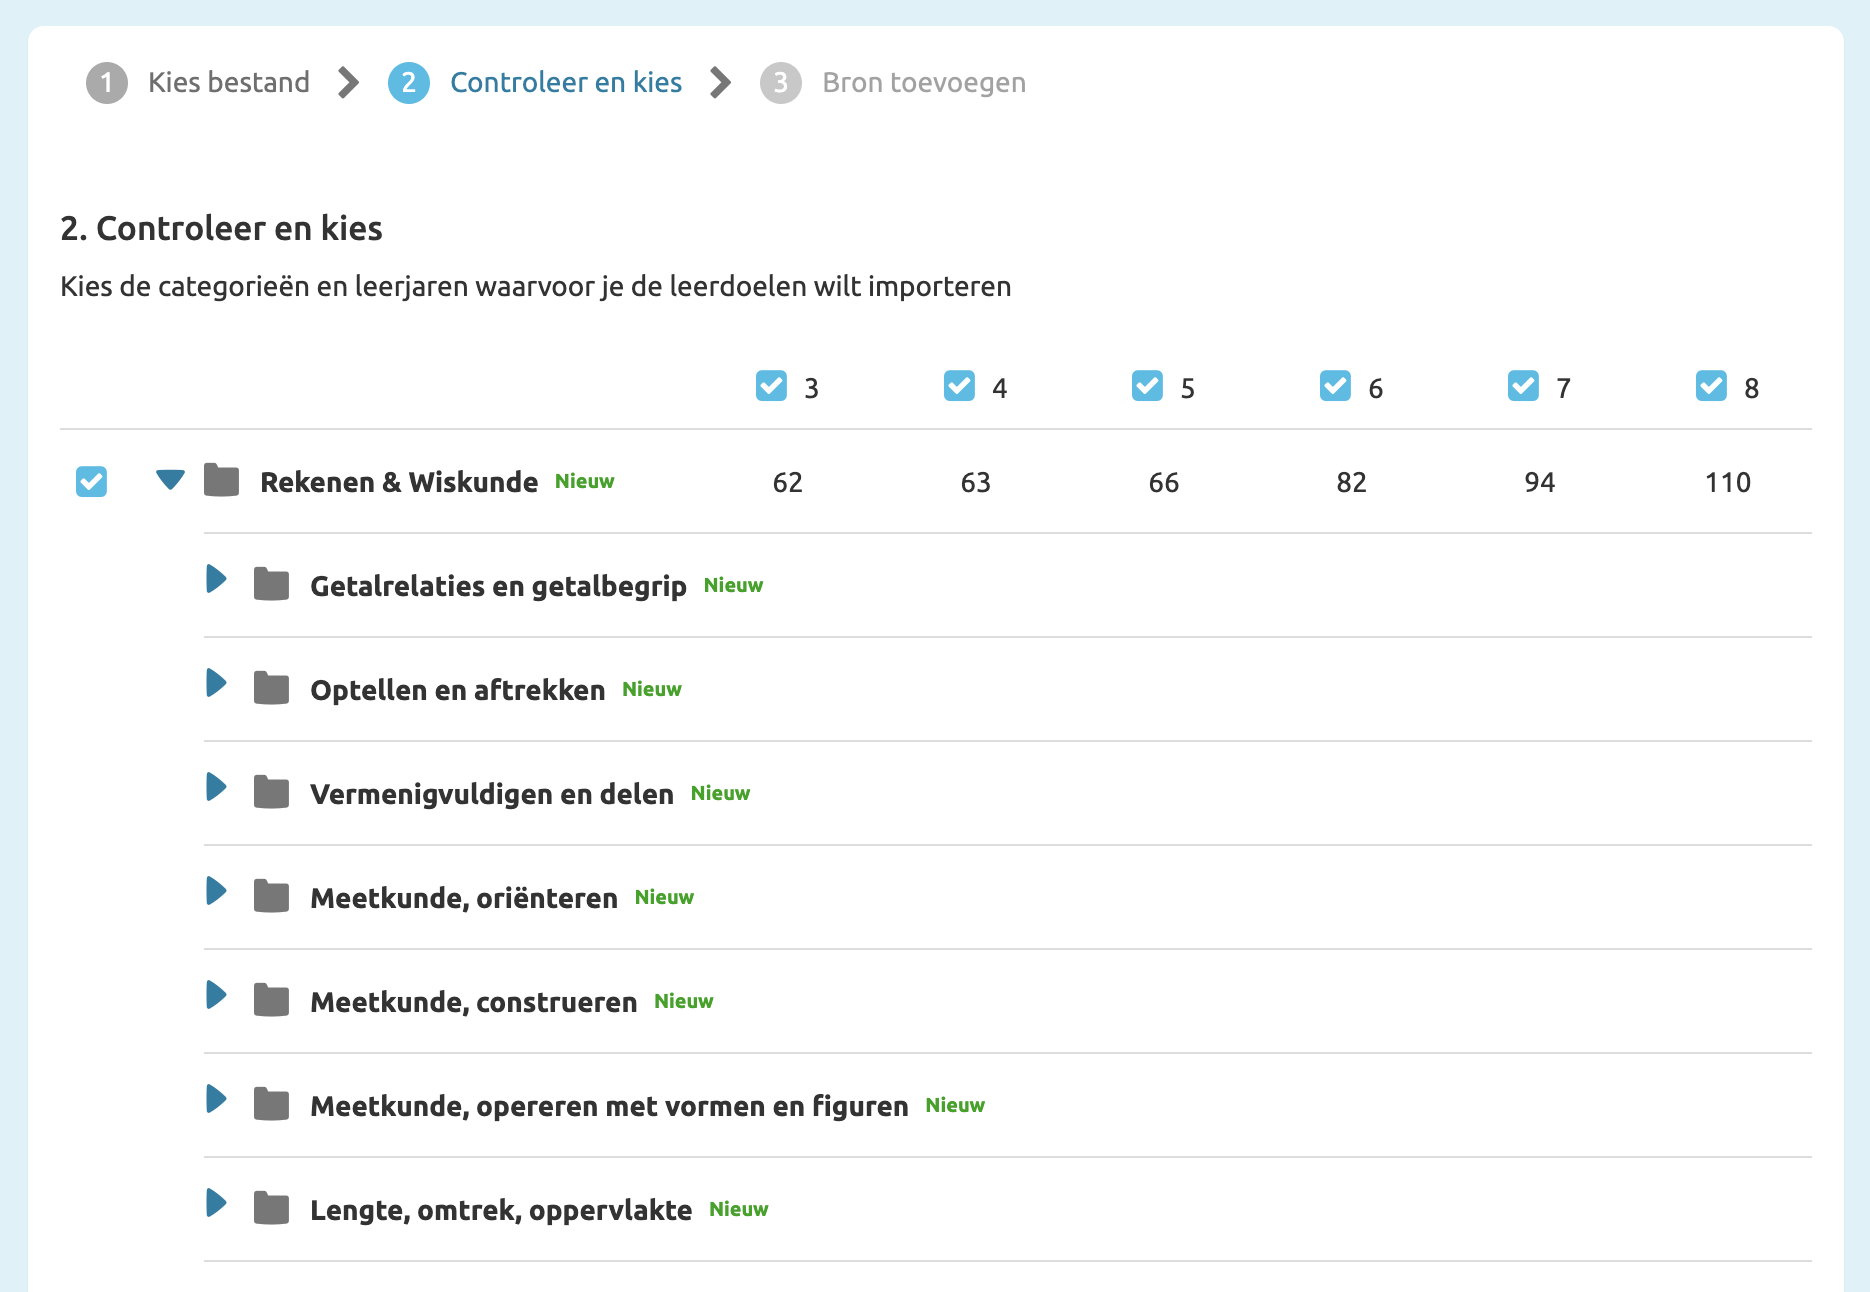Uncheck leerjaar 3 column checkbox
Screen dimensions: 1870x1292
point(770,386)
